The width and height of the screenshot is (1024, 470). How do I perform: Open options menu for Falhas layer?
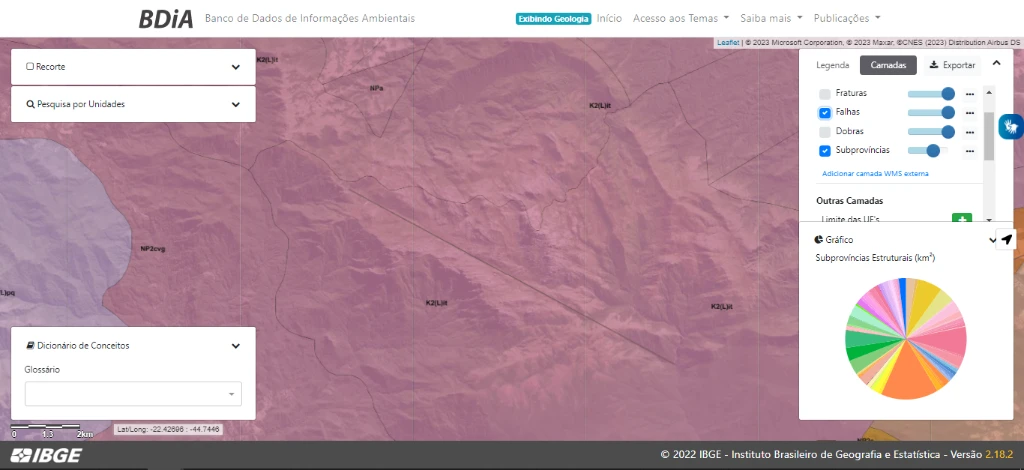(x=970, y=113)
